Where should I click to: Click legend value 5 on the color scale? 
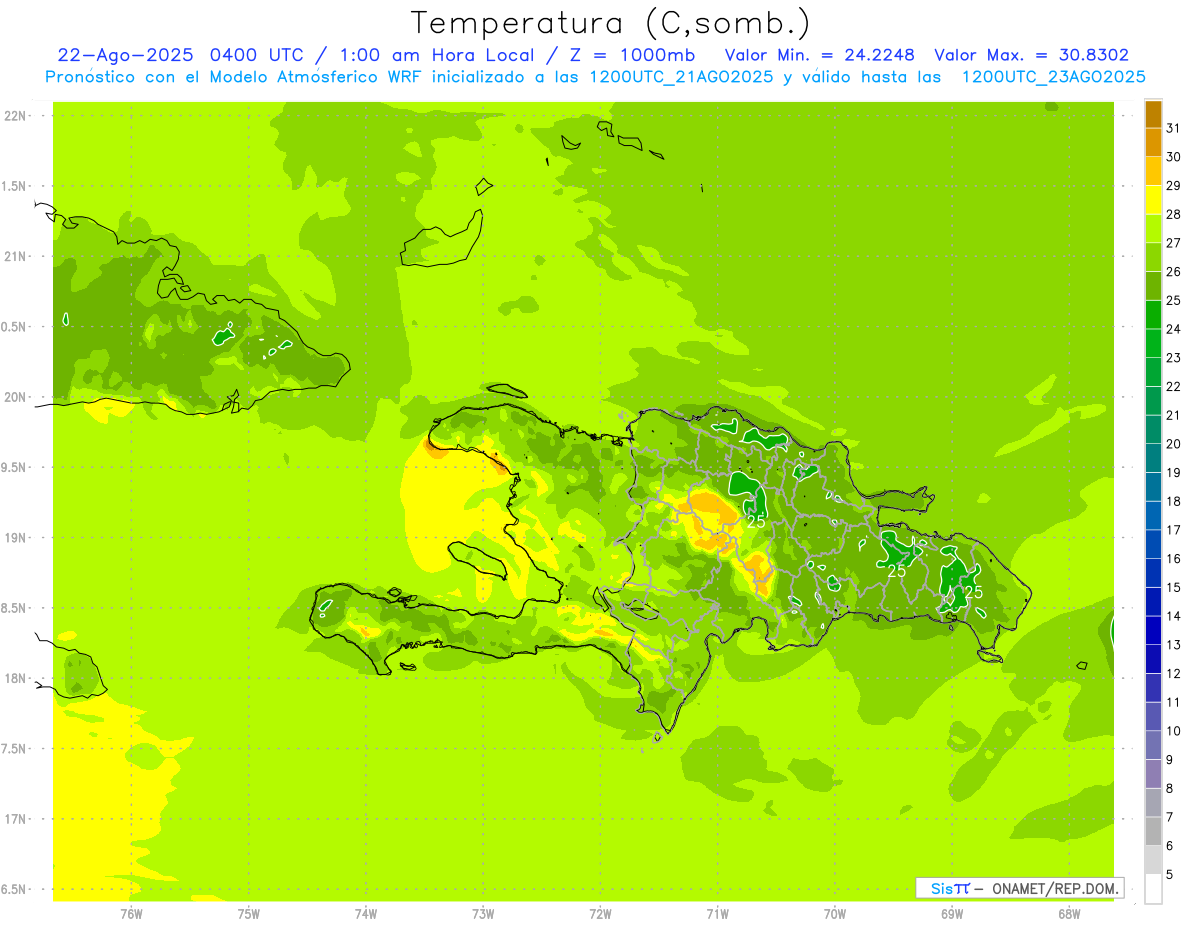[1171, 874]
